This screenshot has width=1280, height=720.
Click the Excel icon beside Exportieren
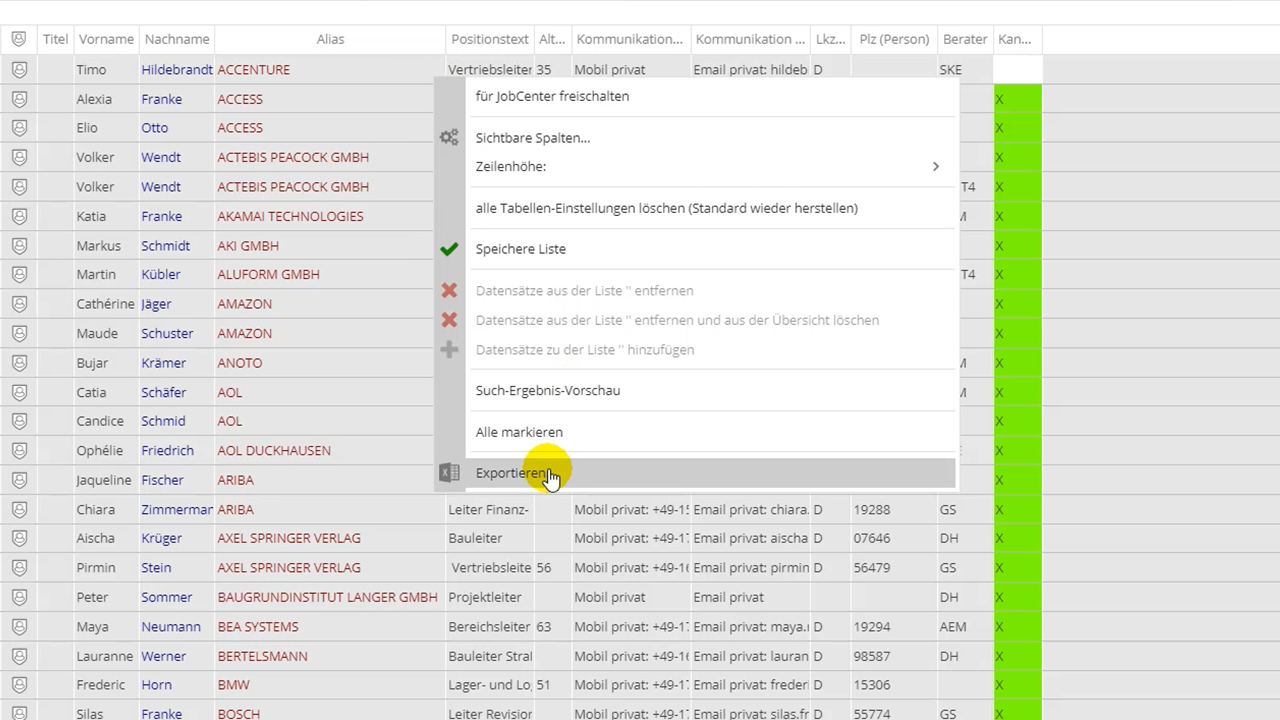[449, 473]
